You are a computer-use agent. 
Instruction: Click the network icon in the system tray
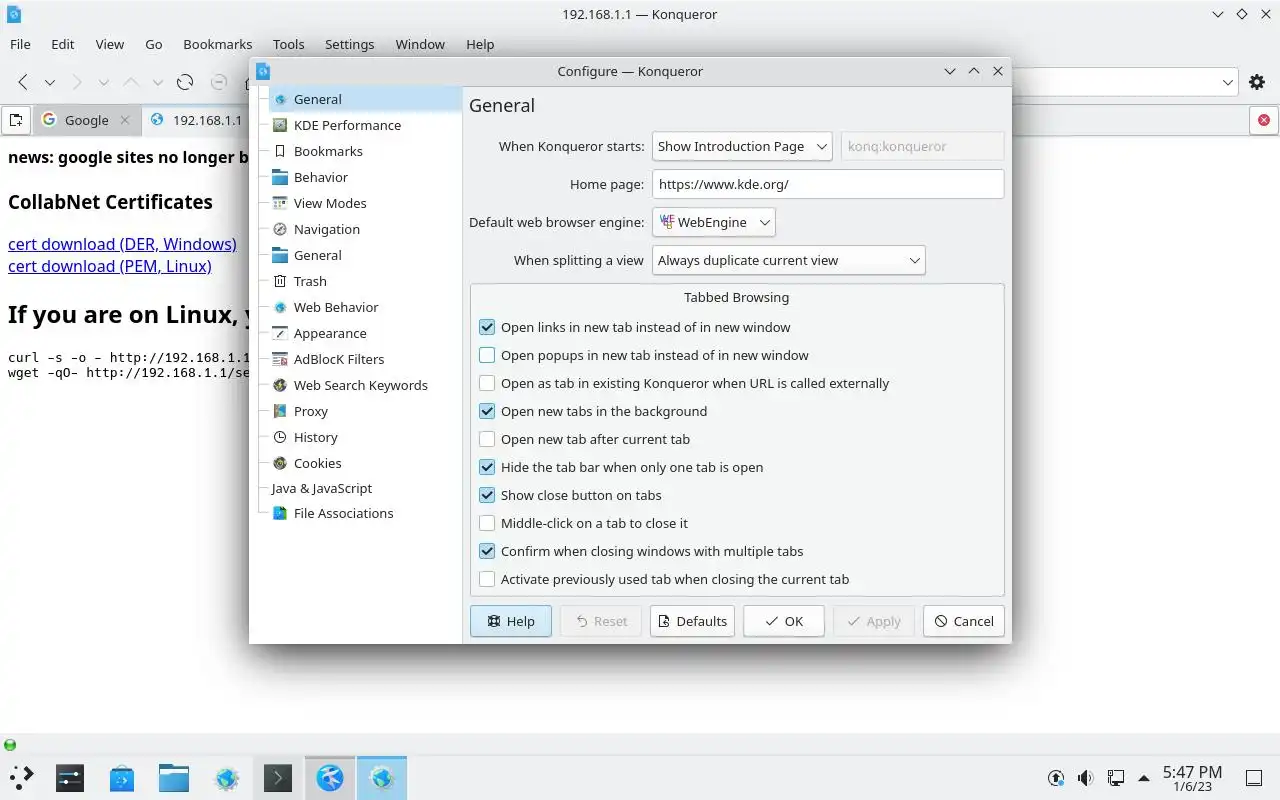pos(1115,778)
